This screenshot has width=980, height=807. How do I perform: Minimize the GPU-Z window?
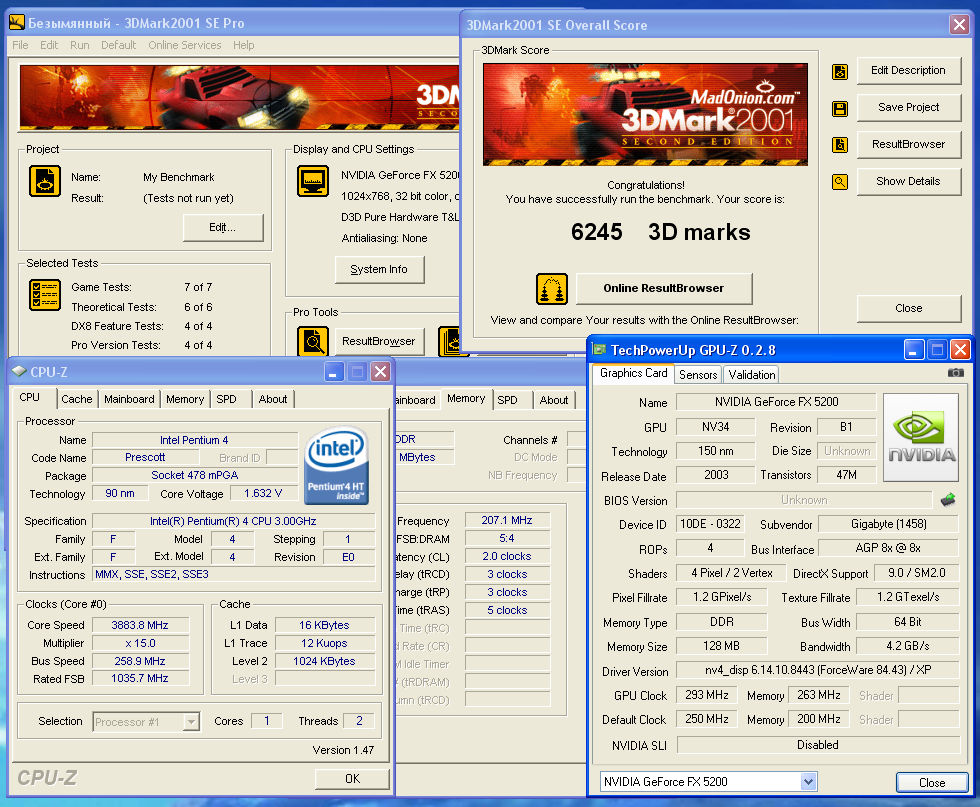(914, 350)
